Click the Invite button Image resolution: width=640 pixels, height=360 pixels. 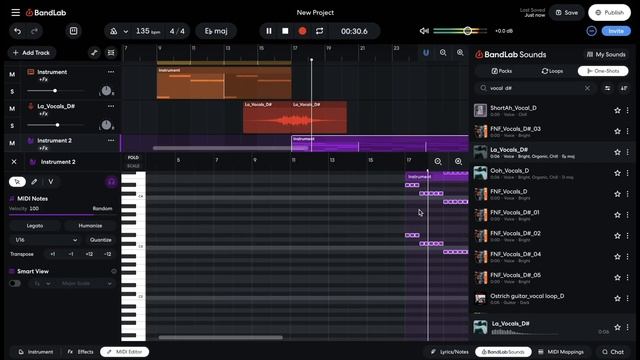coord(616,31)
